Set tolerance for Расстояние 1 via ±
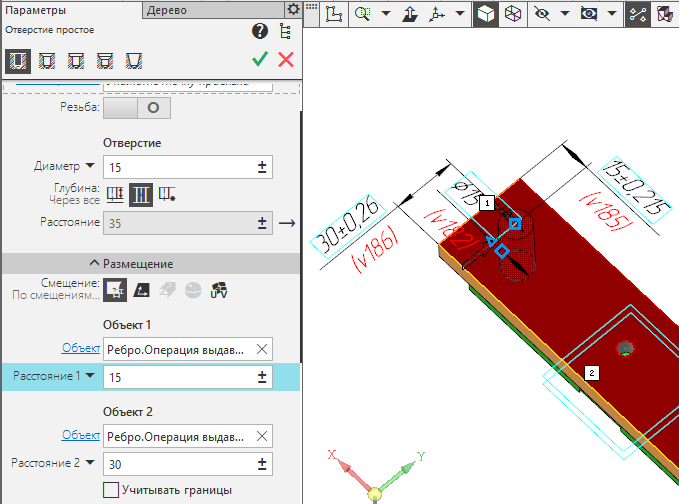Image resolution: width=679 pixels, height=504 pixels. [x=262, y=377]
